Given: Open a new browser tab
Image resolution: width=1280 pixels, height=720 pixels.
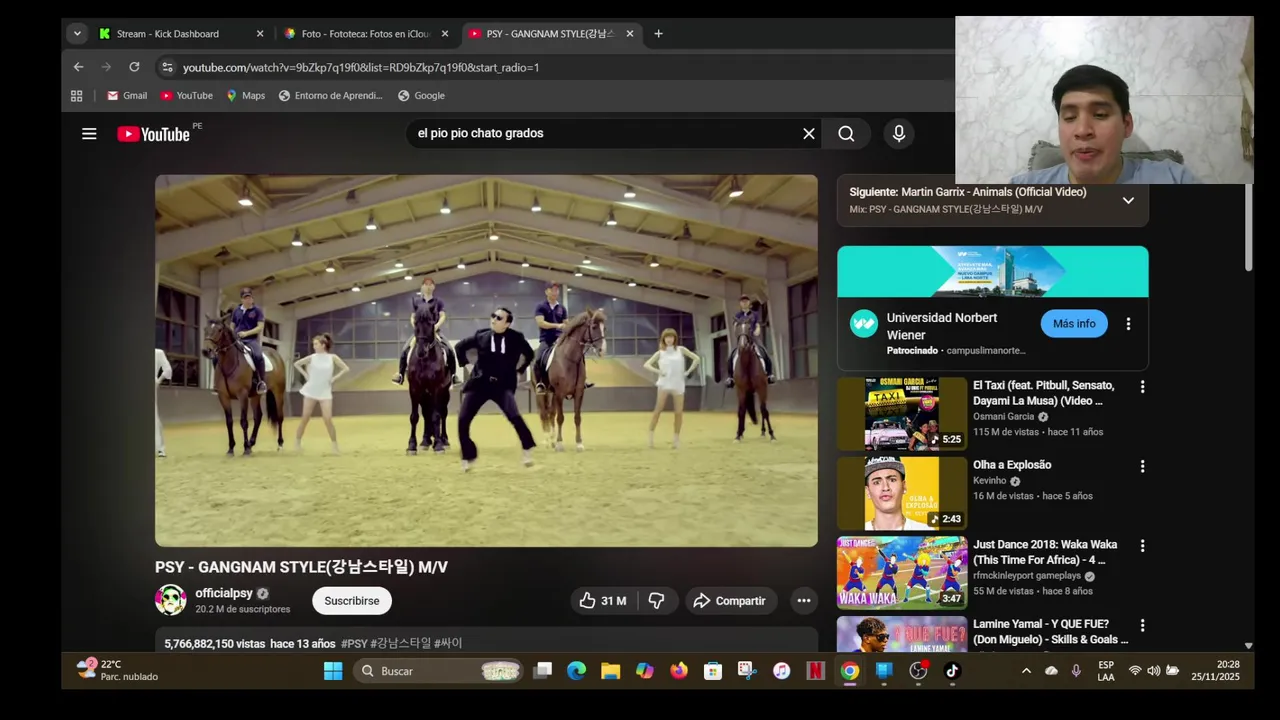Looking at the screenshot, I should pos(658,34).
